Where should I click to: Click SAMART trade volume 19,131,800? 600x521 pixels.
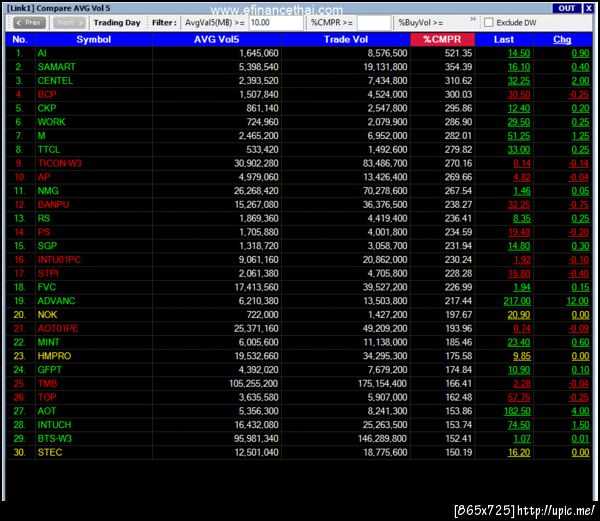tap(385, 67)
